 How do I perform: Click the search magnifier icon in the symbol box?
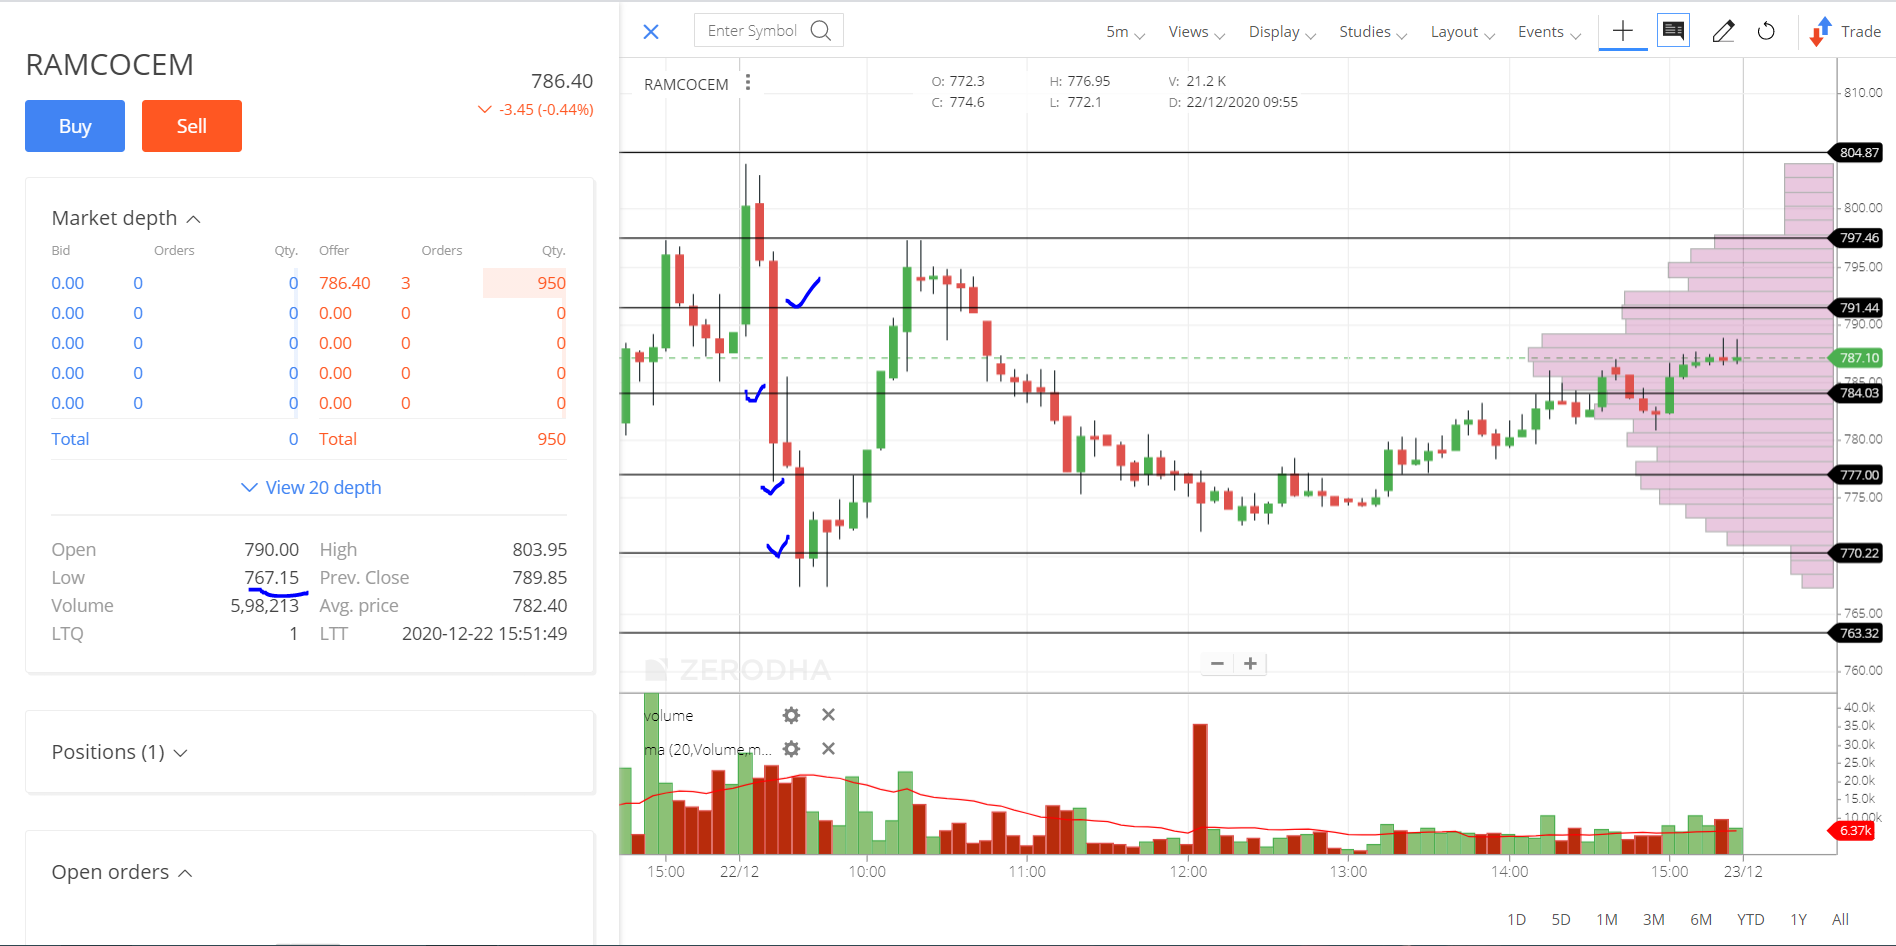pyautogui.click(x=821, y=30)
